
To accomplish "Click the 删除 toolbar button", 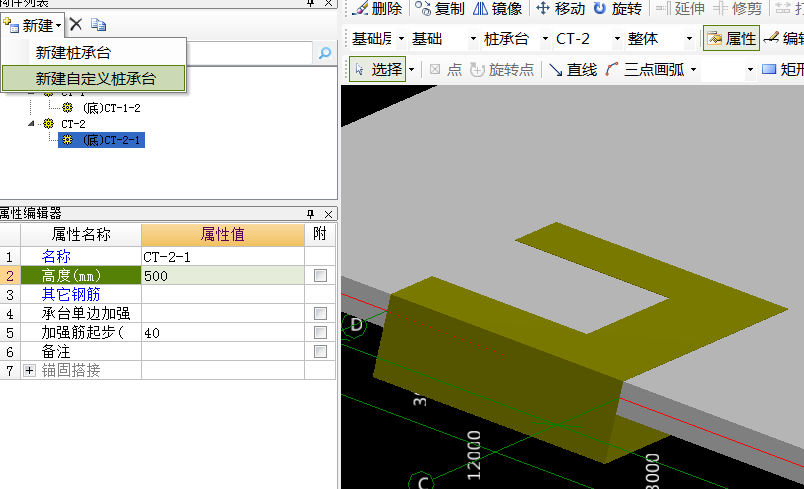I will pyautogui.click(x=377, y=8).
